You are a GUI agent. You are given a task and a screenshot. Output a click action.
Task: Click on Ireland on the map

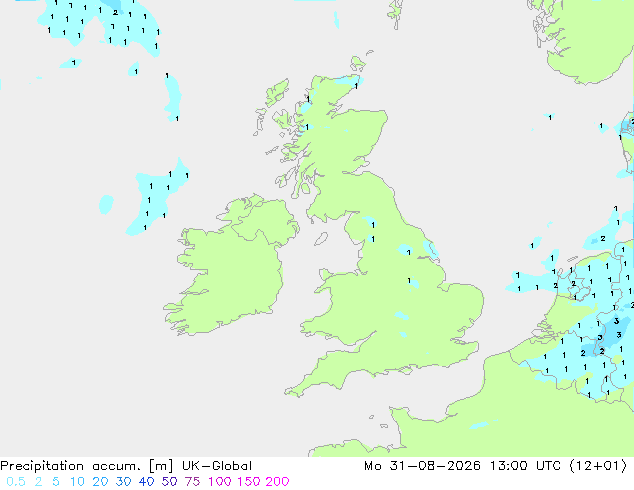point(232,267)
